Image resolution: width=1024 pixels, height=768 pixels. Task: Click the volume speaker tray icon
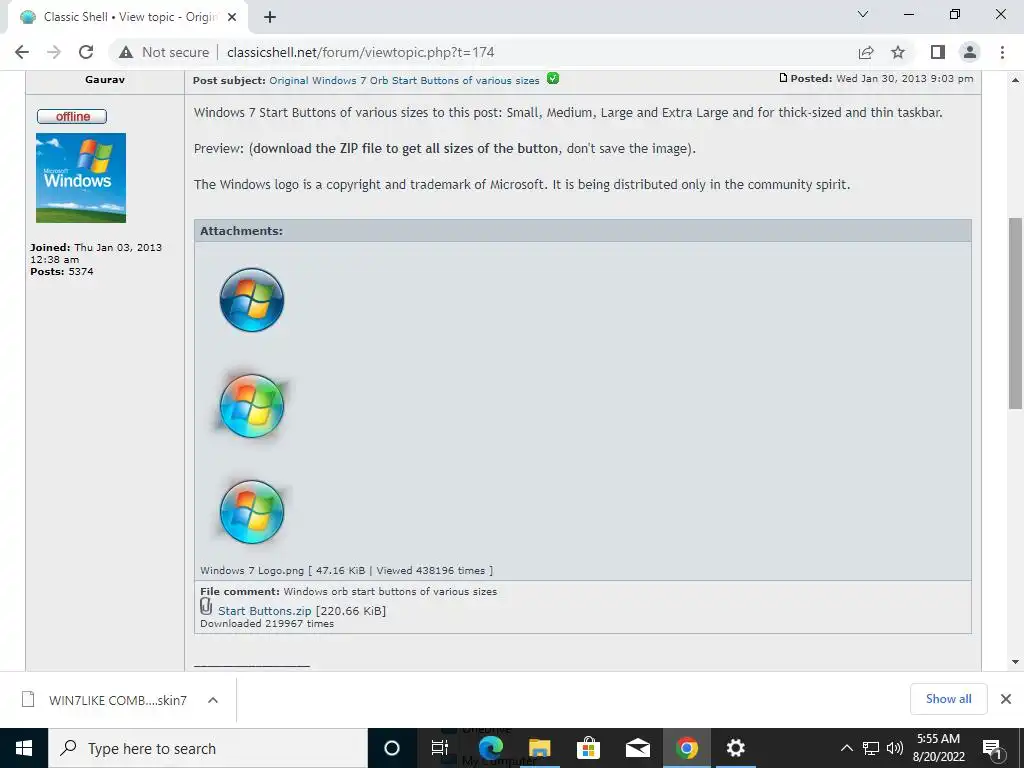click(x=895, y=748)
